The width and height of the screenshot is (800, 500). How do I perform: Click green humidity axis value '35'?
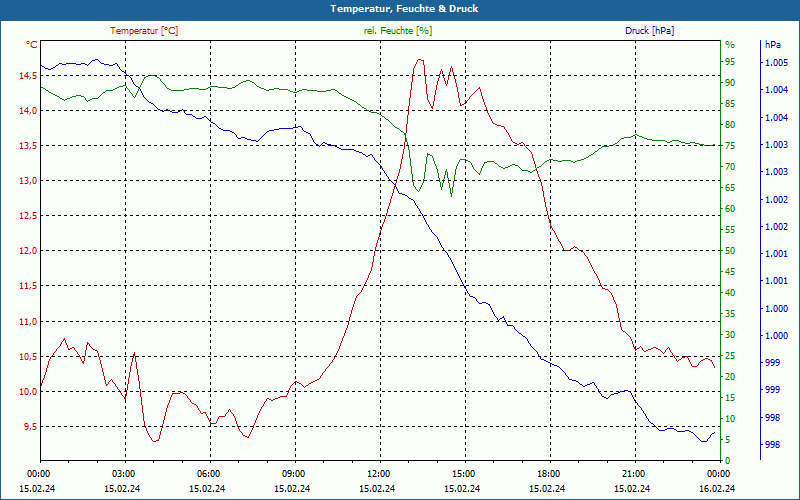pos(731,314)
